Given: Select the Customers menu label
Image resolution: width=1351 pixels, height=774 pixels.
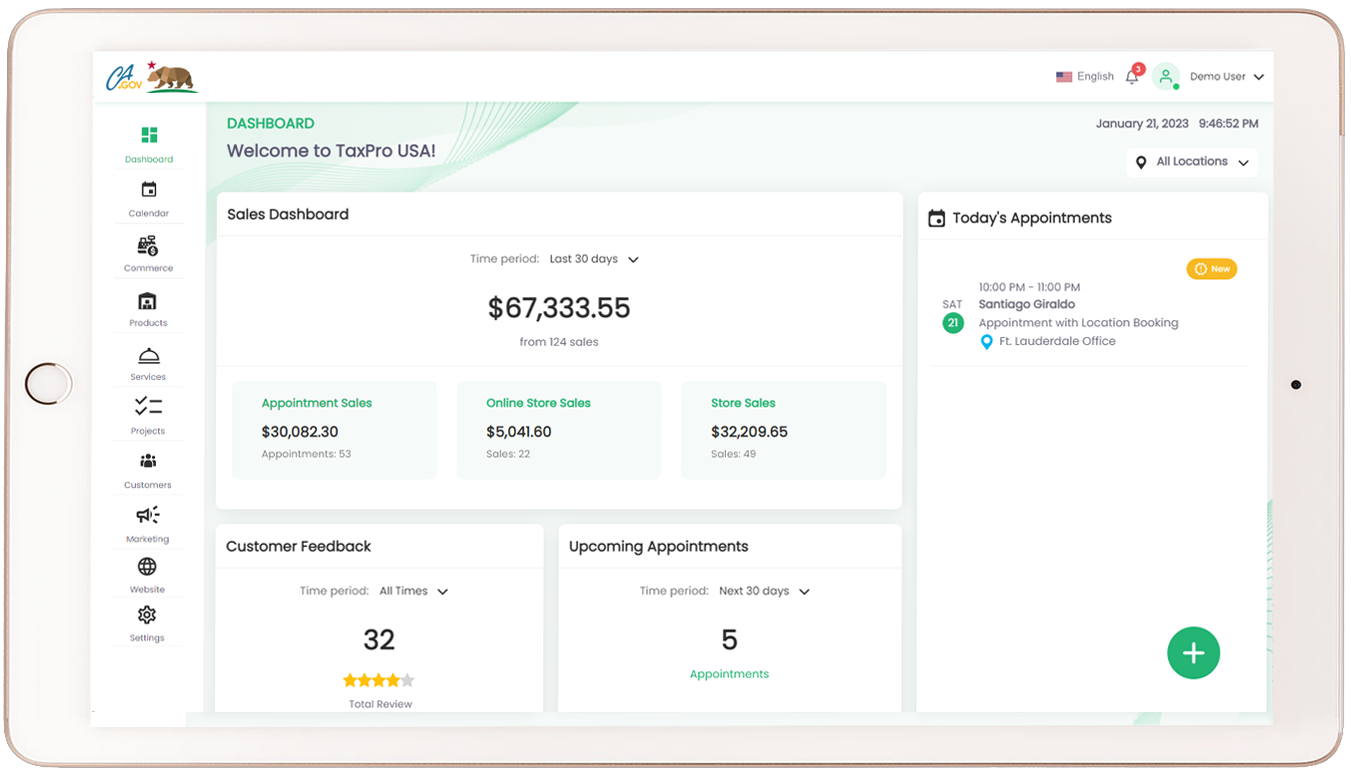Looking at the screenshot, I should (148, 486).
